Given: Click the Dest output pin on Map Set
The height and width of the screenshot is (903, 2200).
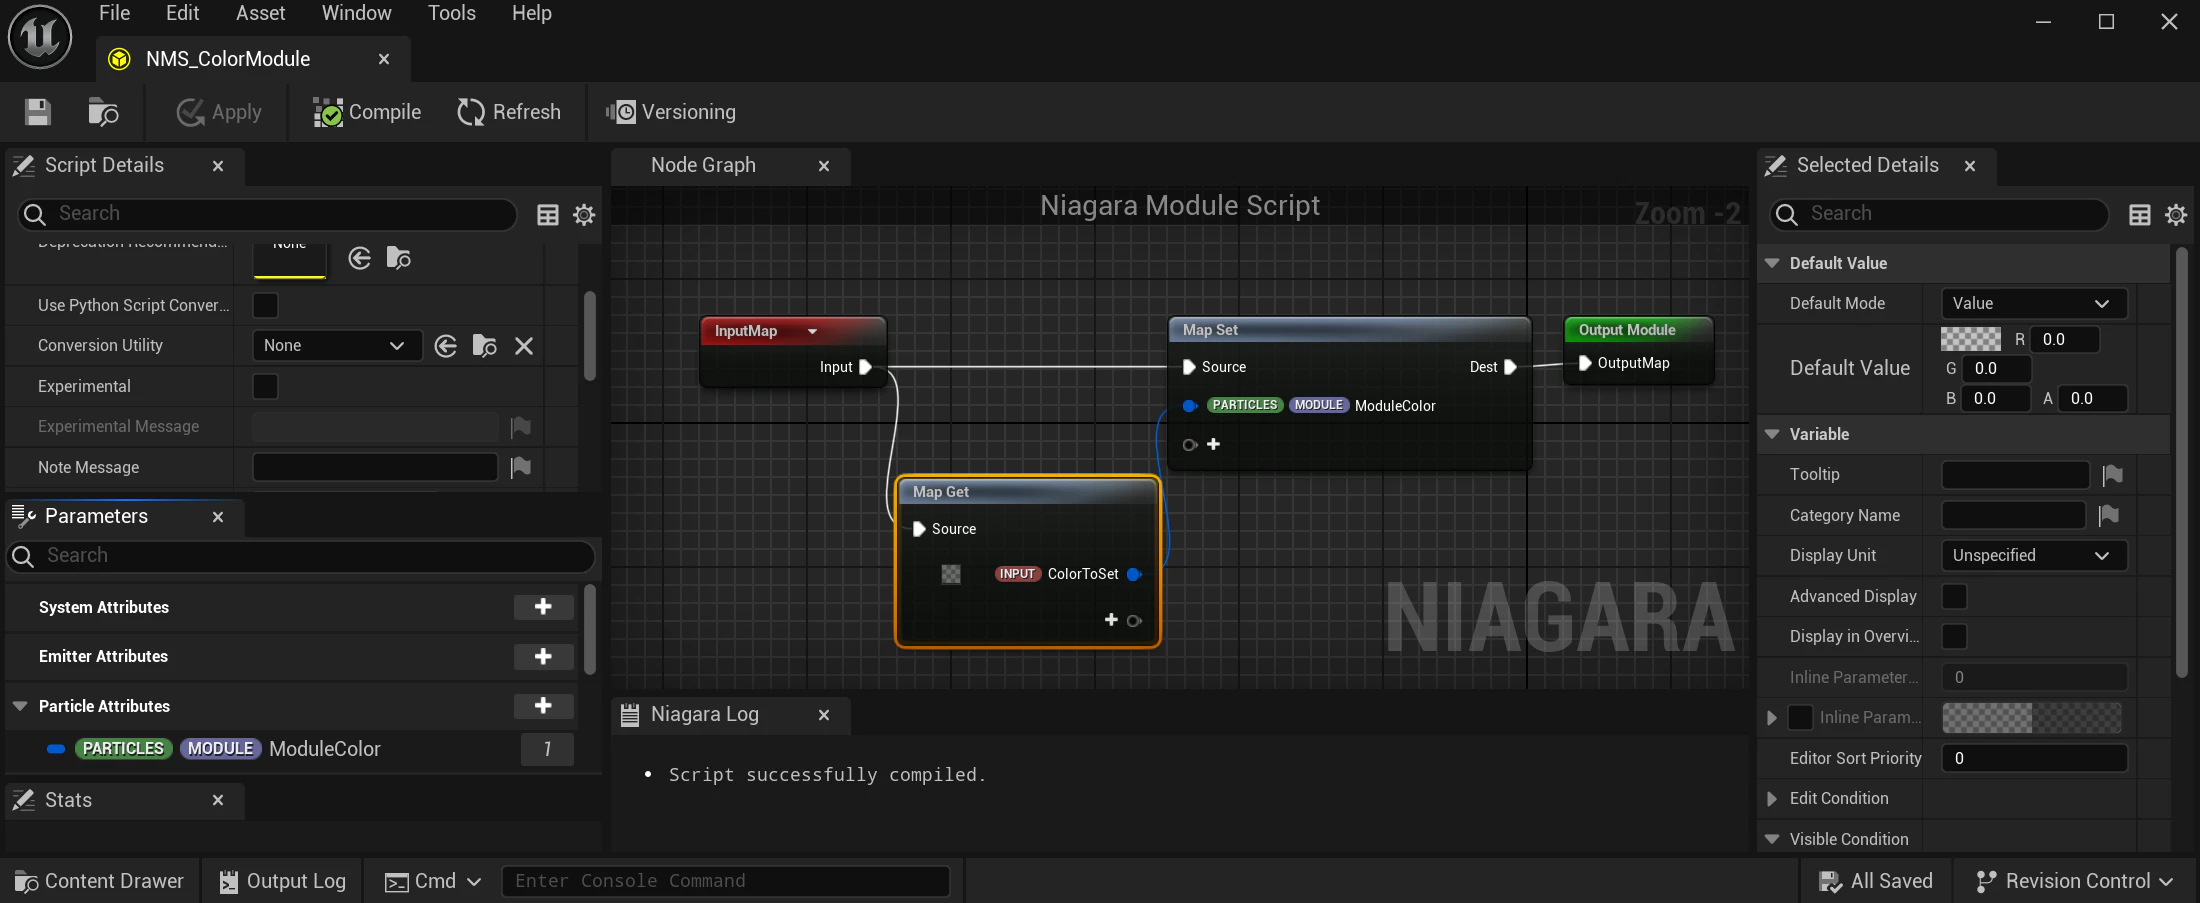Looking at the screenshot, I should click(x=1511, y=367).
